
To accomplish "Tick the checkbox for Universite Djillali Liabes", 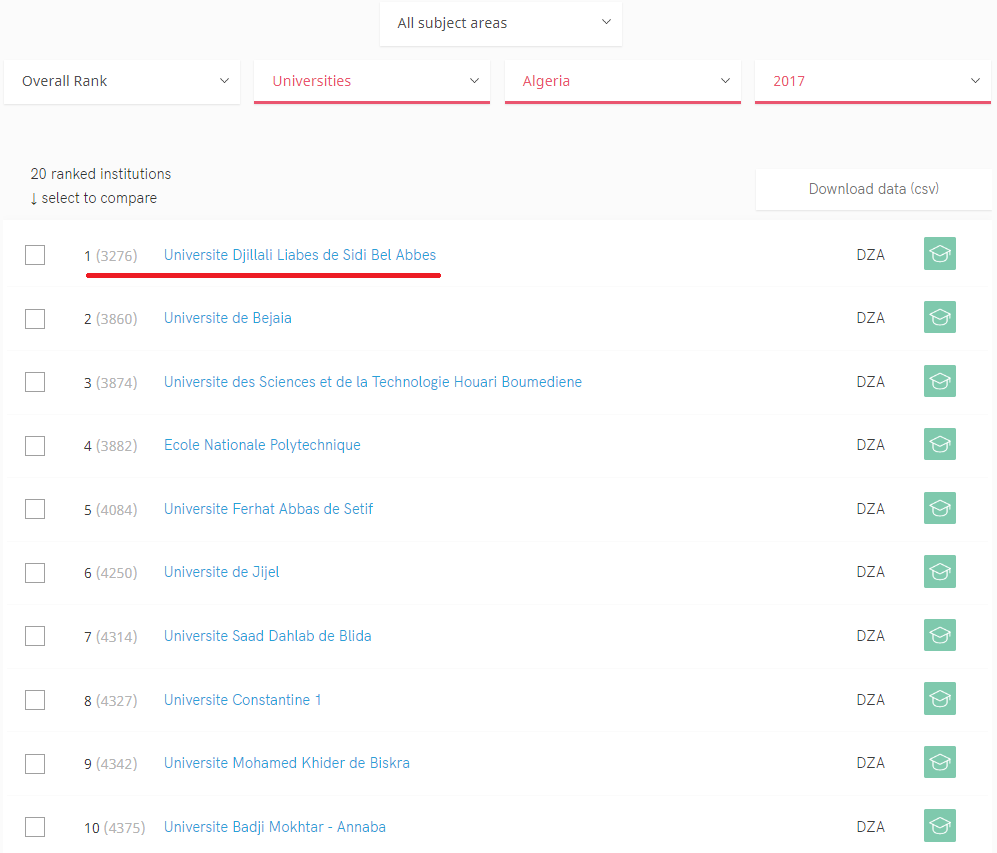I will (35, 255).
